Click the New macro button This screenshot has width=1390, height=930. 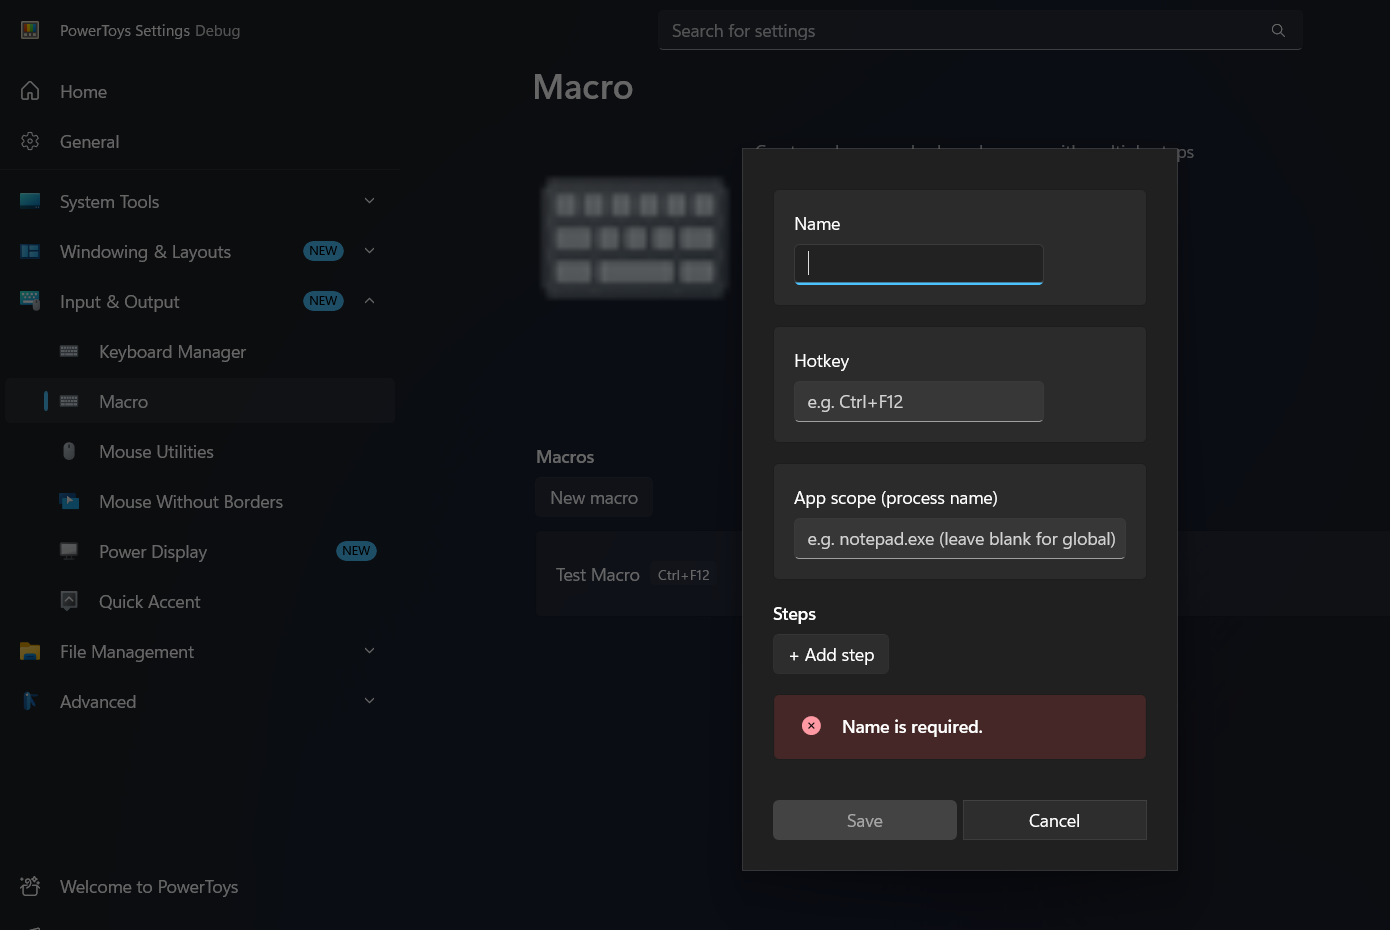(x=594, y=497)
